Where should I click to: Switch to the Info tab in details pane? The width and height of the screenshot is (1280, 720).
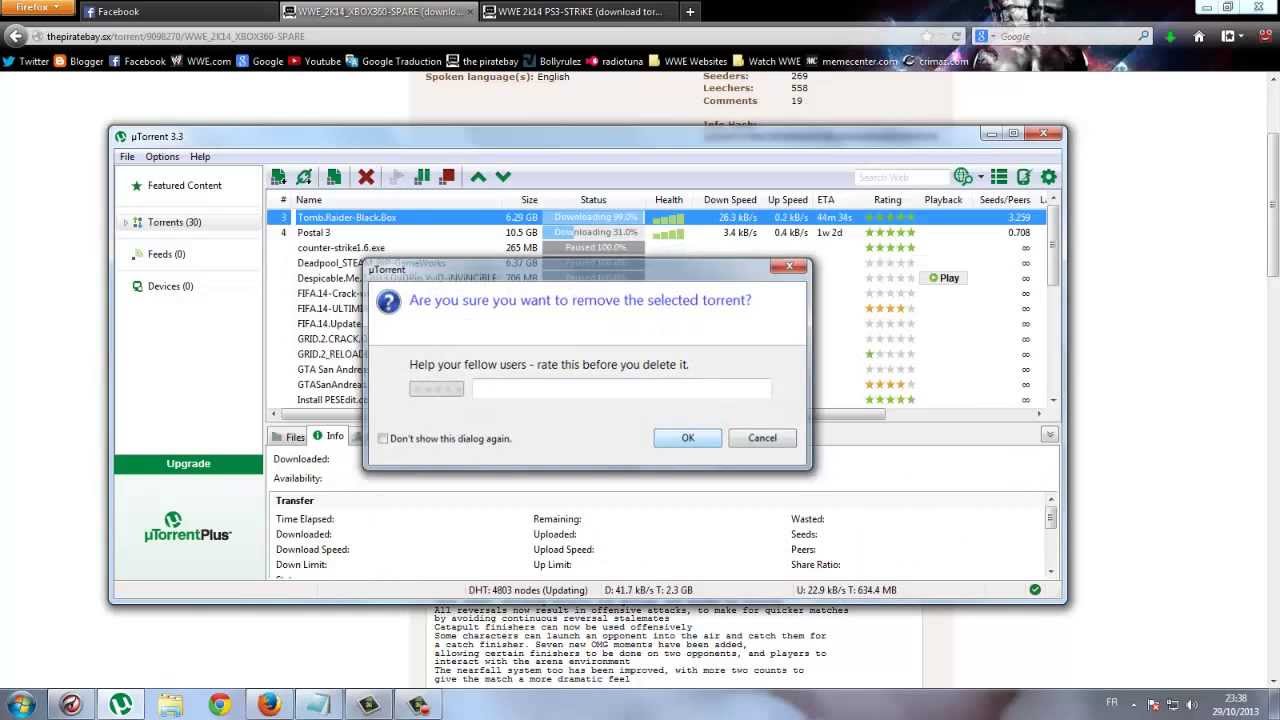click(x=328, y=436)
